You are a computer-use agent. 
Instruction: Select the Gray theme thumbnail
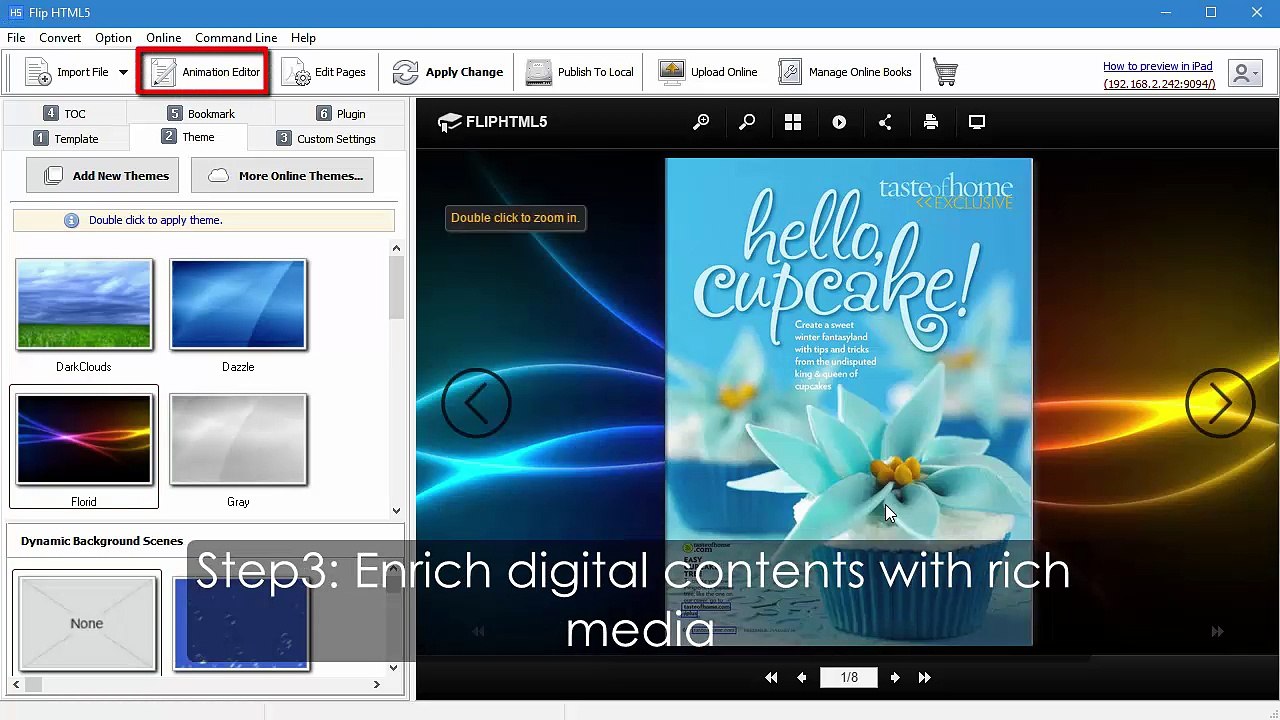point(238,440)
